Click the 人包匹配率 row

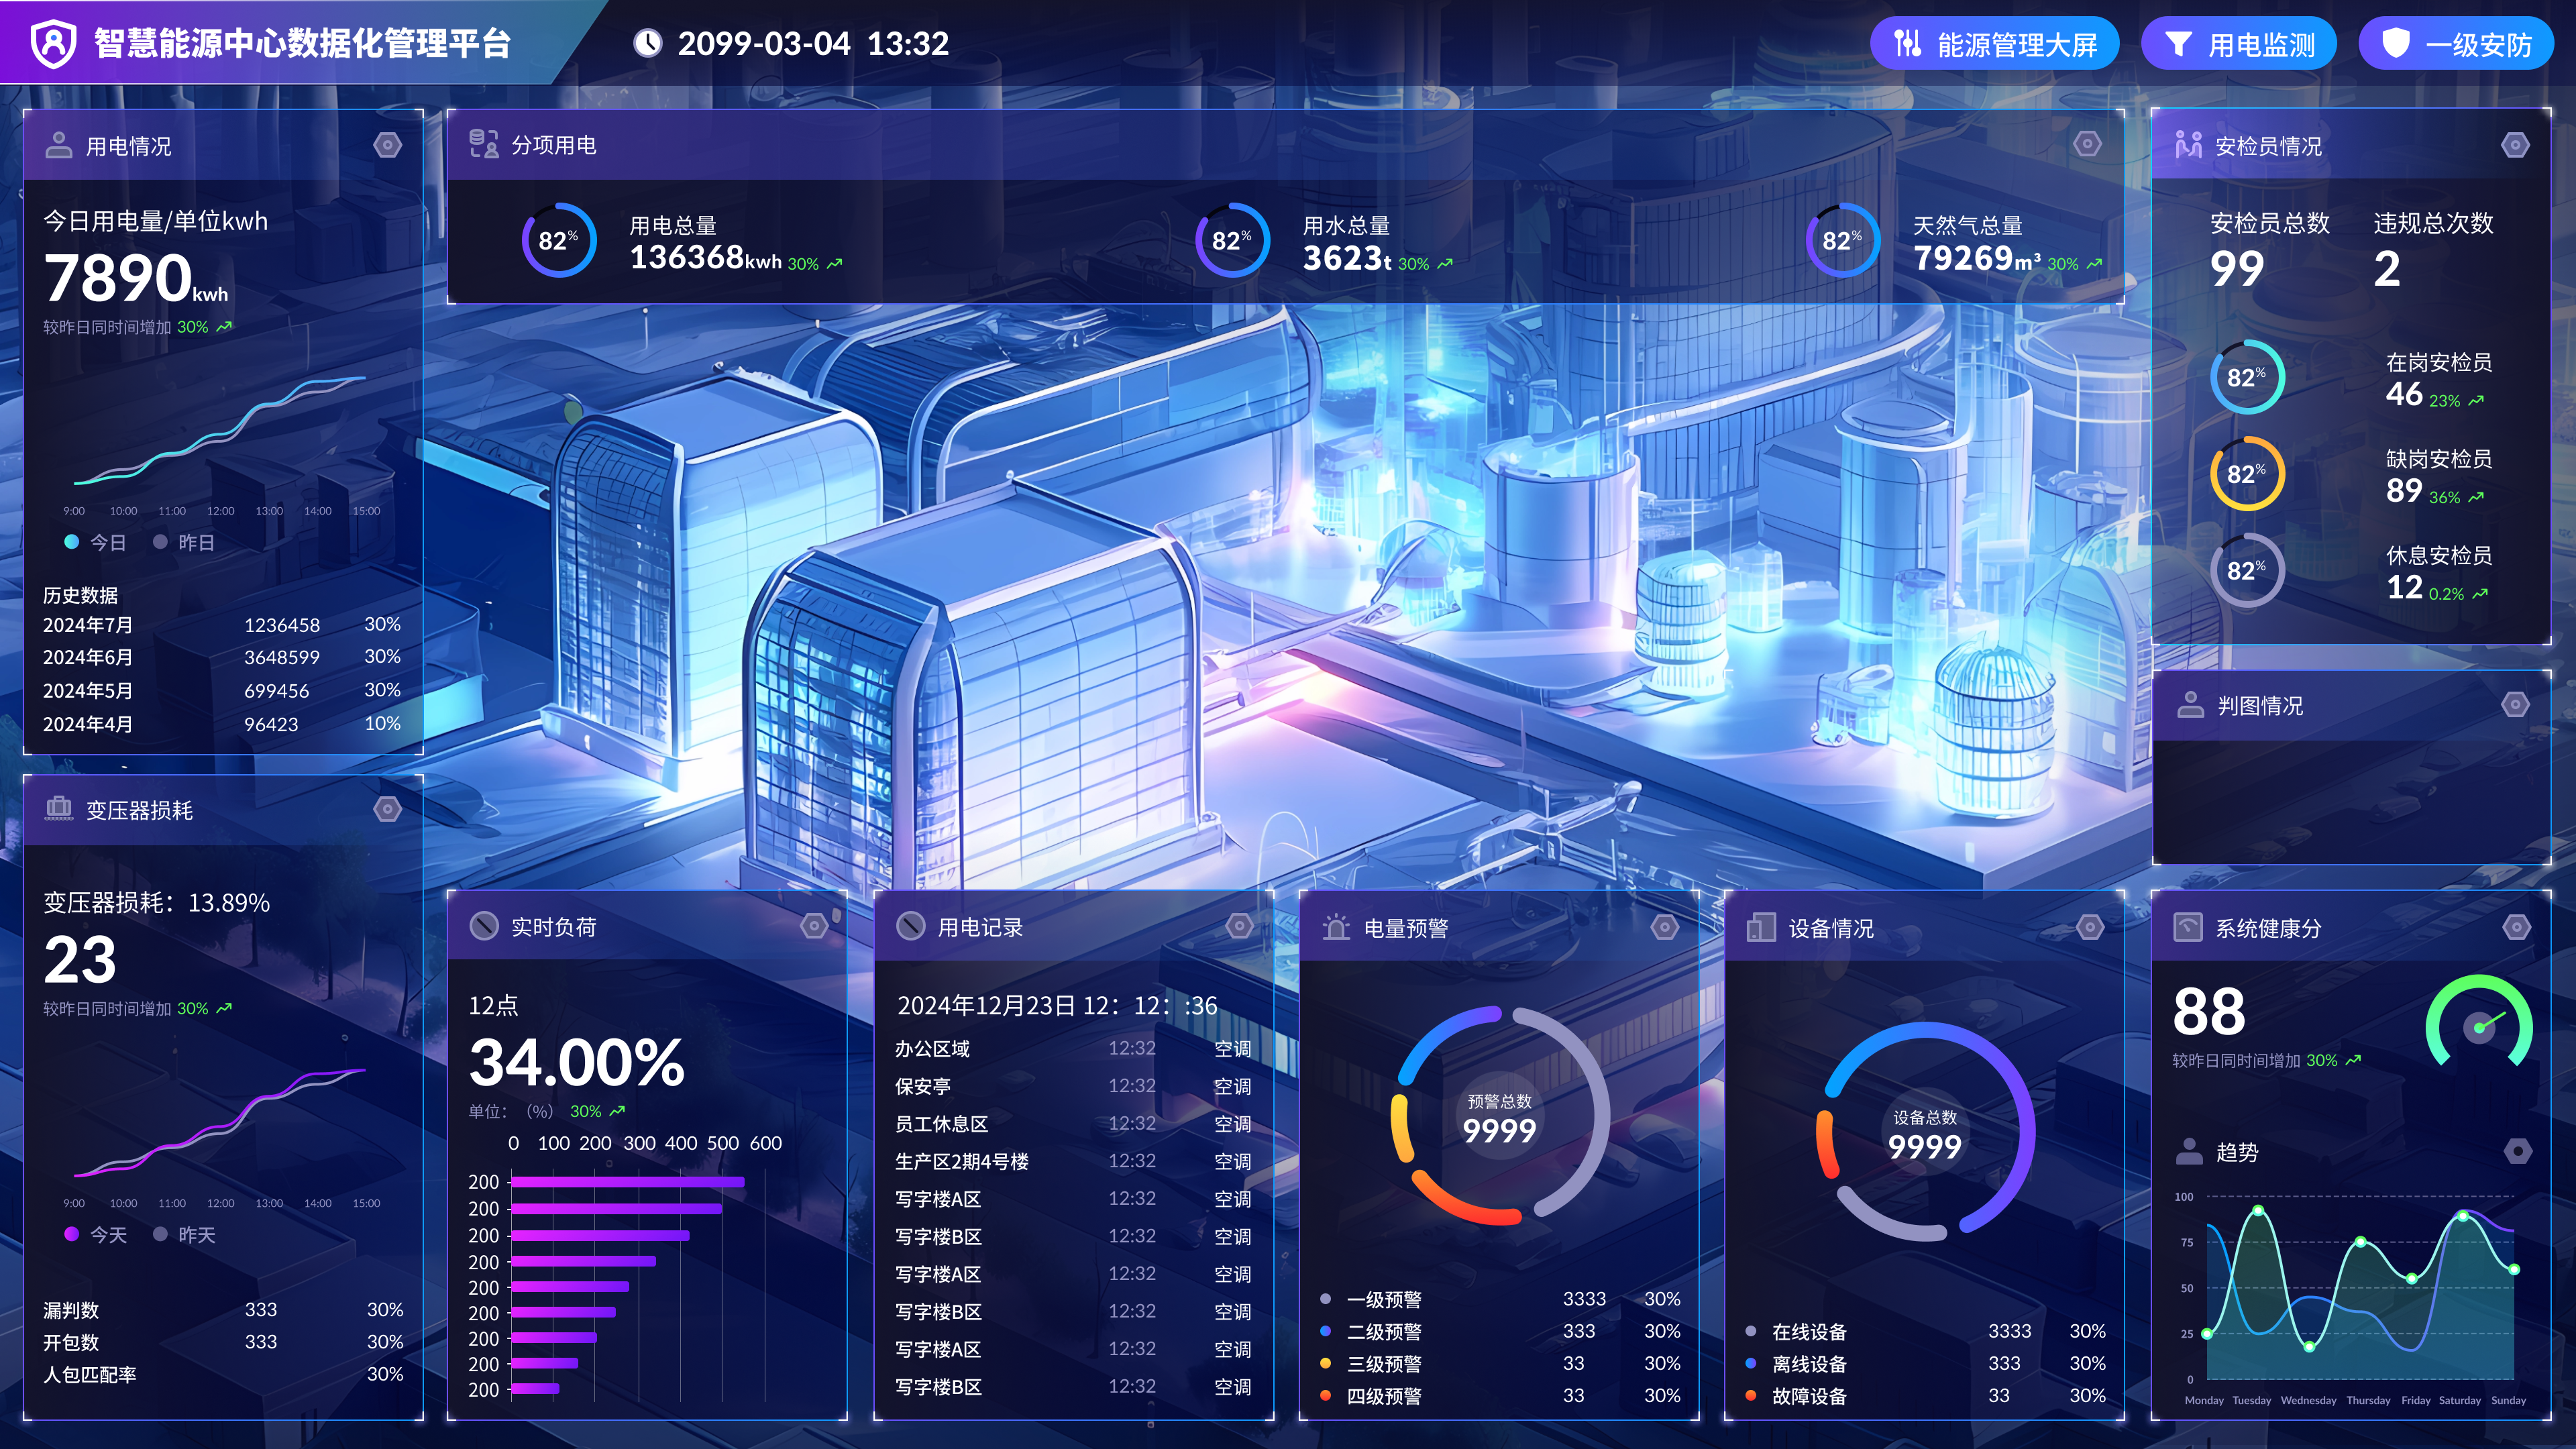pos(222,1374)
